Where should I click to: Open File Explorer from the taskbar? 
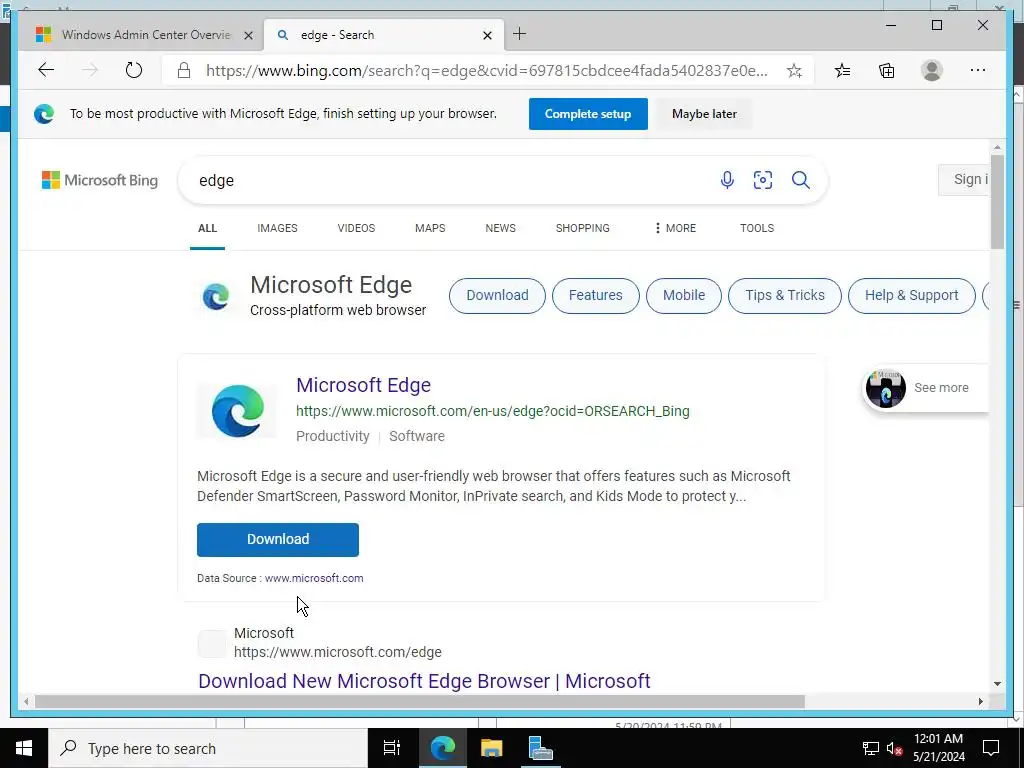(x=491, y=748)
